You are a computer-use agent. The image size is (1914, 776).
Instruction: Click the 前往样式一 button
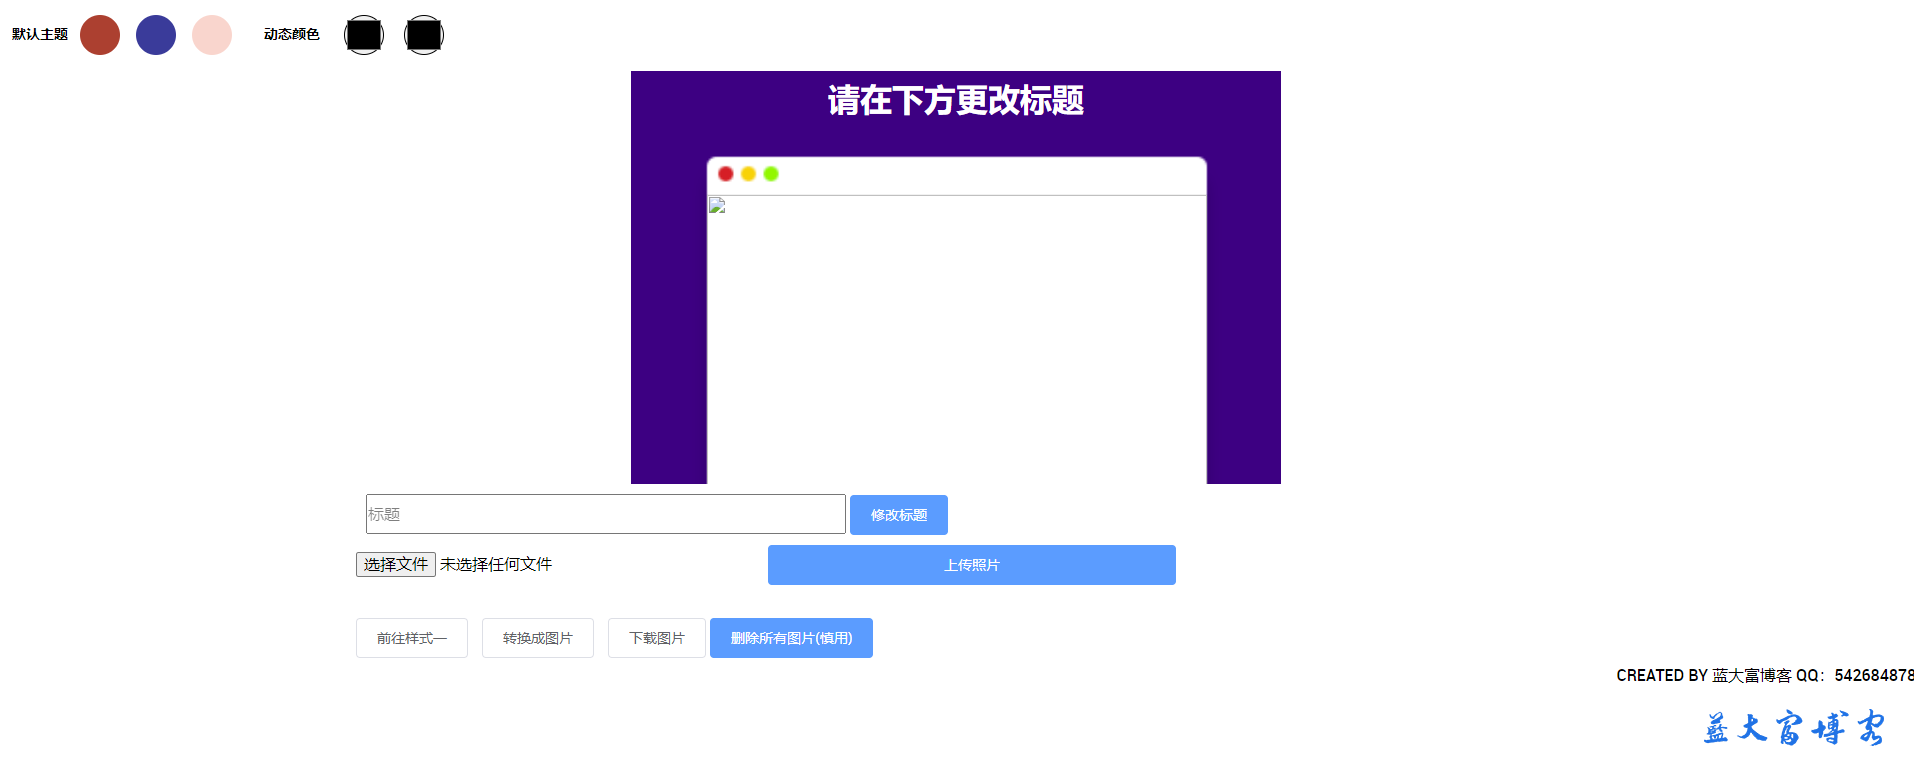pos(412,638)
